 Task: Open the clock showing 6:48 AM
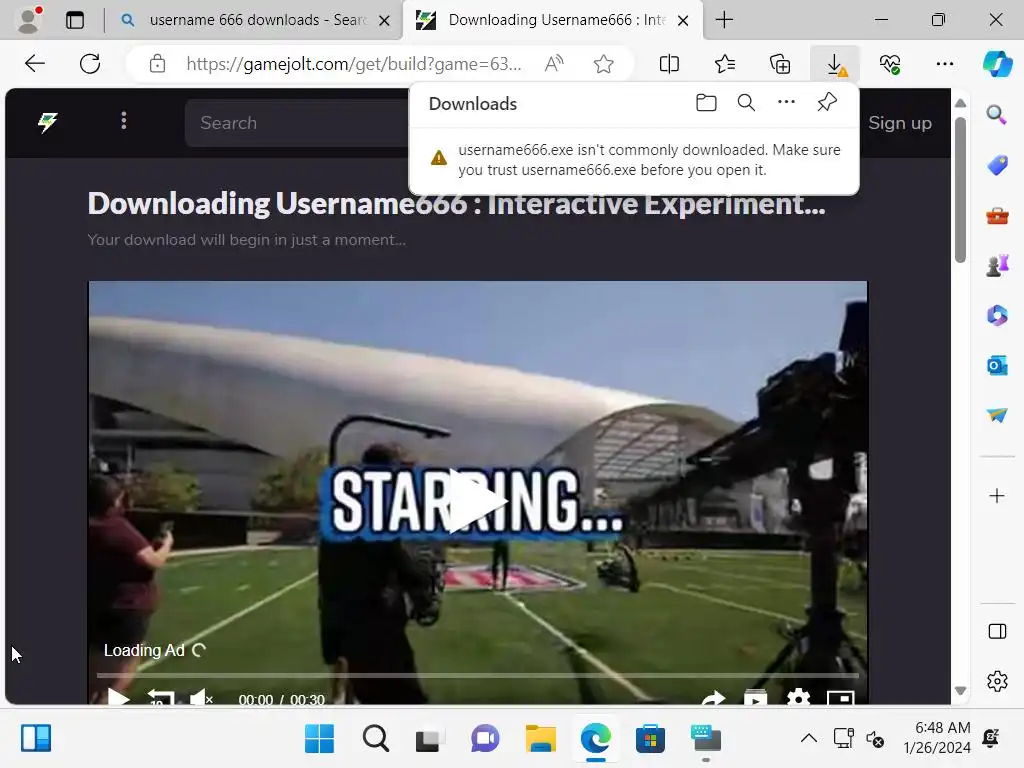(937, 738)
